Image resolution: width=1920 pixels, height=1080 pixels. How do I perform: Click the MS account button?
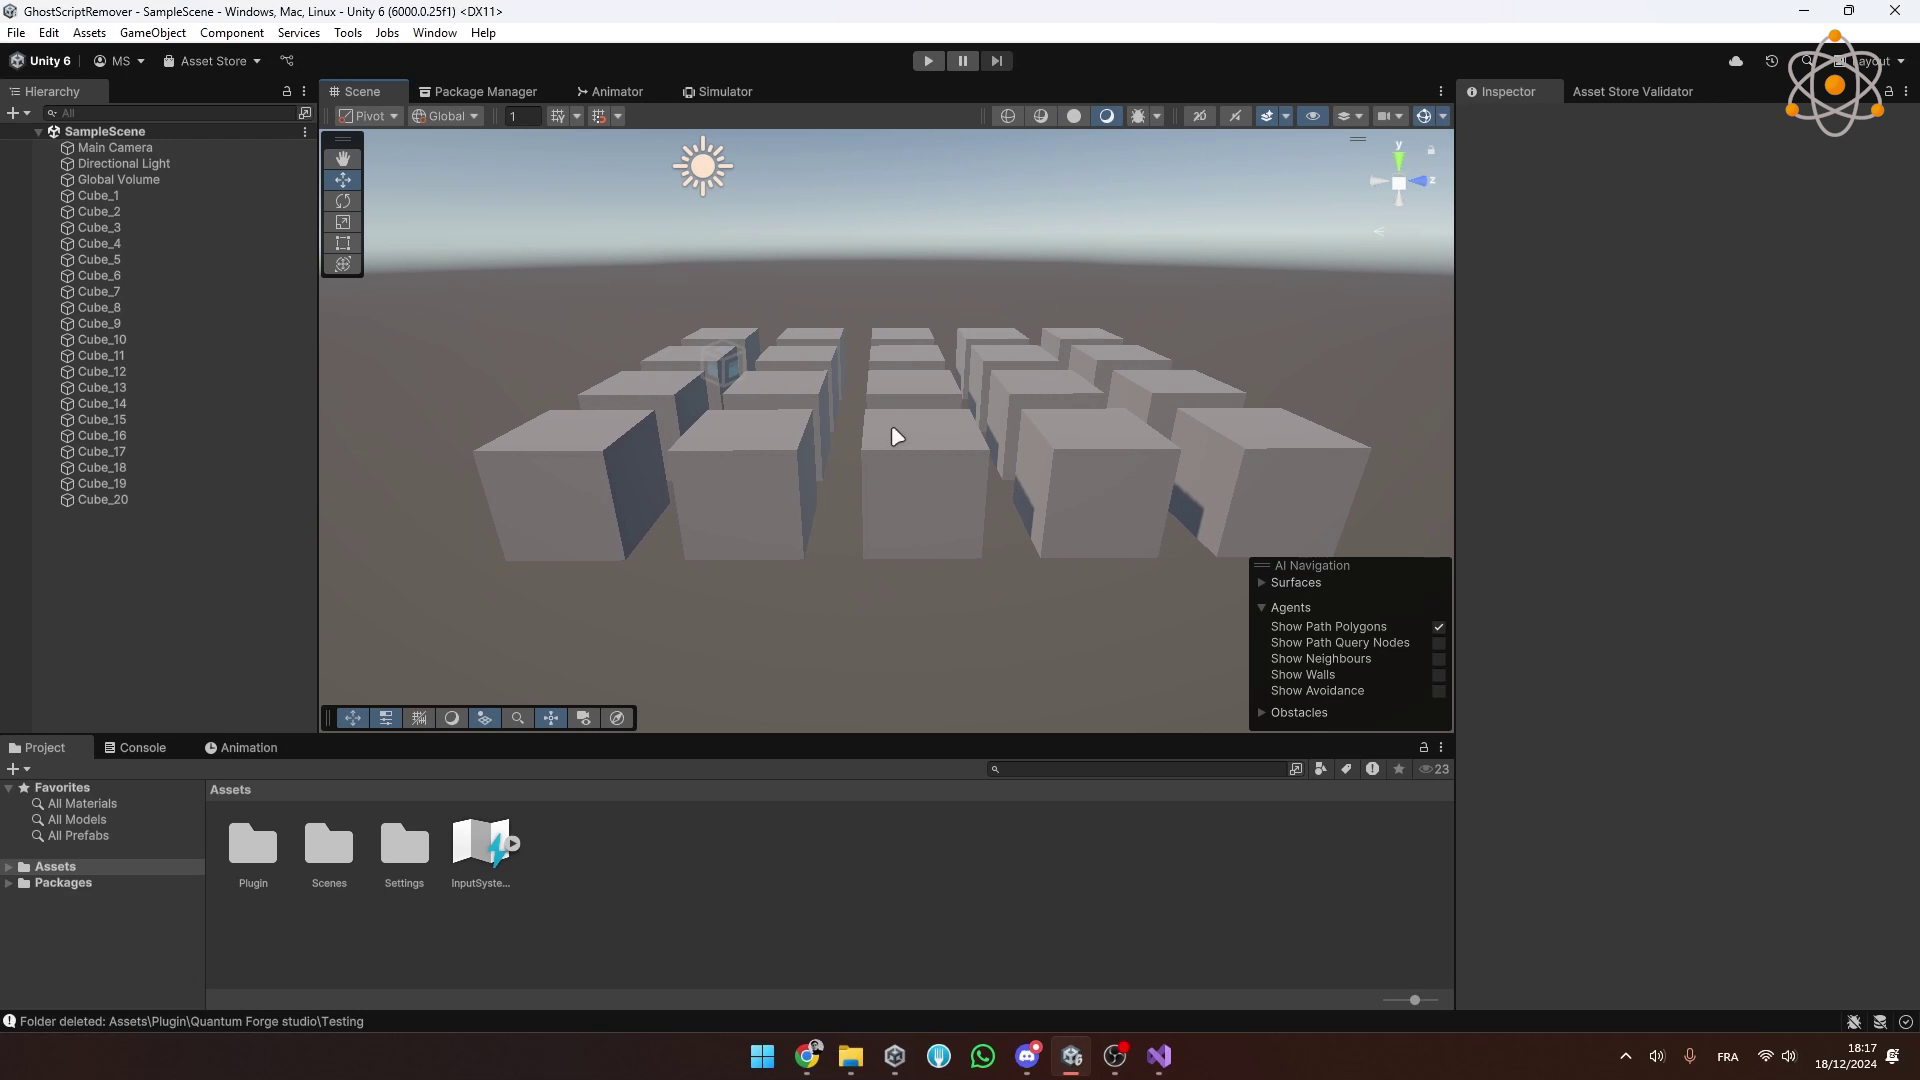click(119, 61)
